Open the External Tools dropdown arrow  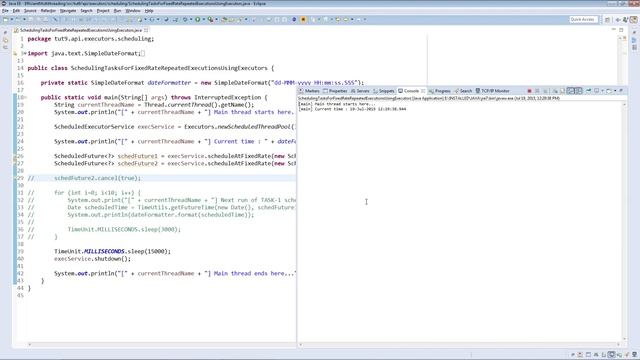217,19
